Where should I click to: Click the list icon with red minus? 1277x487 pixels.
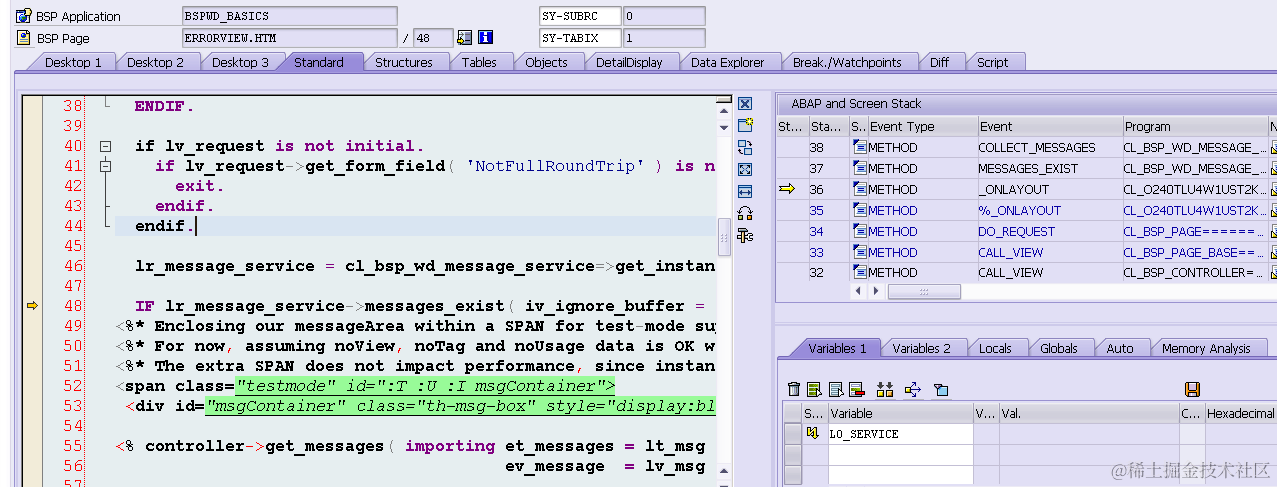coord(856,389)
